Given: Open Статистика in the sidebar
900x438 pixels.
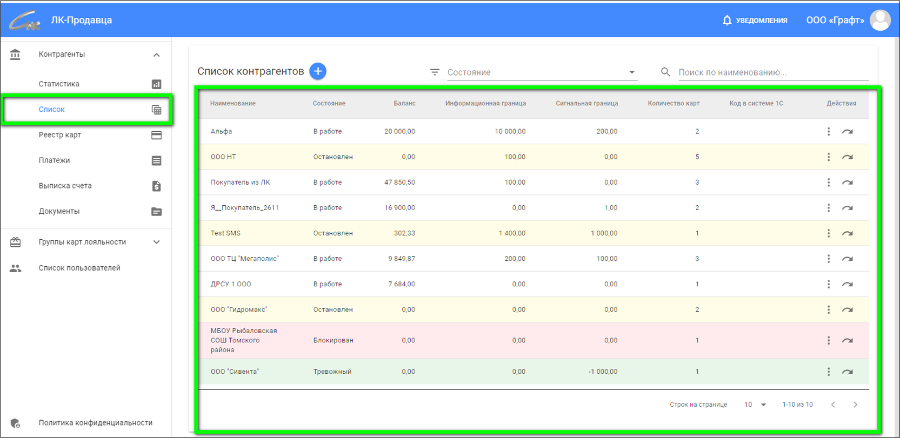Looking at the screenshot, I should 59,84.
